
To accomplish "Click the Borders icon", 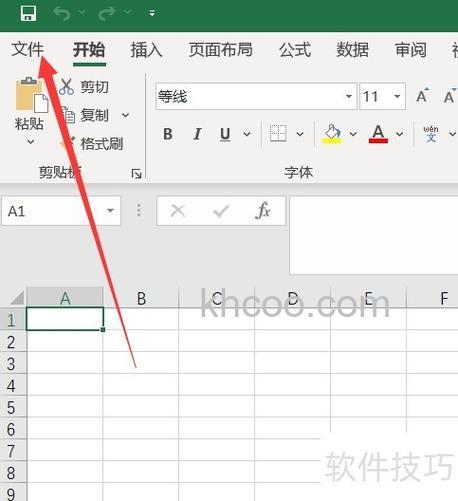I will pos(278,134).
